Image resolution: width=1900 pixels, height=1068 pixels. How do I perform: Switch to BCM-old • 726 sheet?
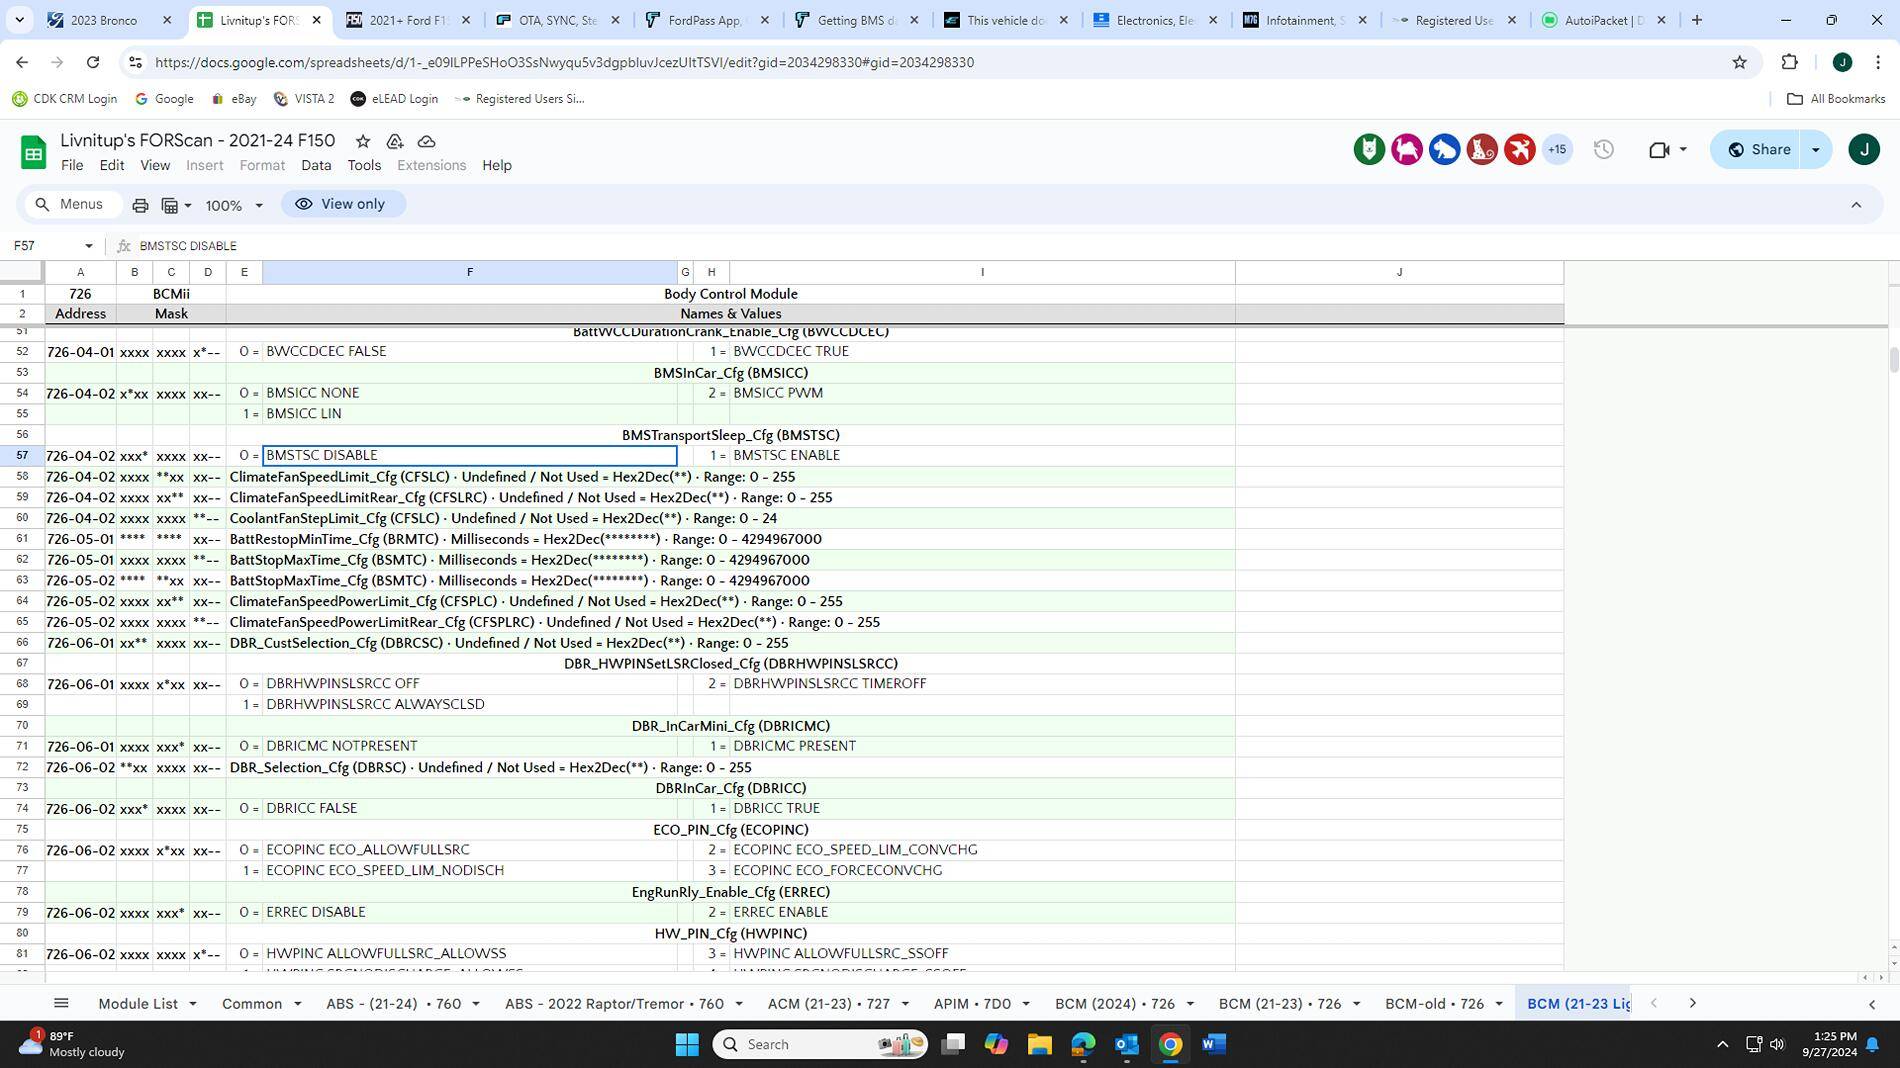tap(1434, 1004)
